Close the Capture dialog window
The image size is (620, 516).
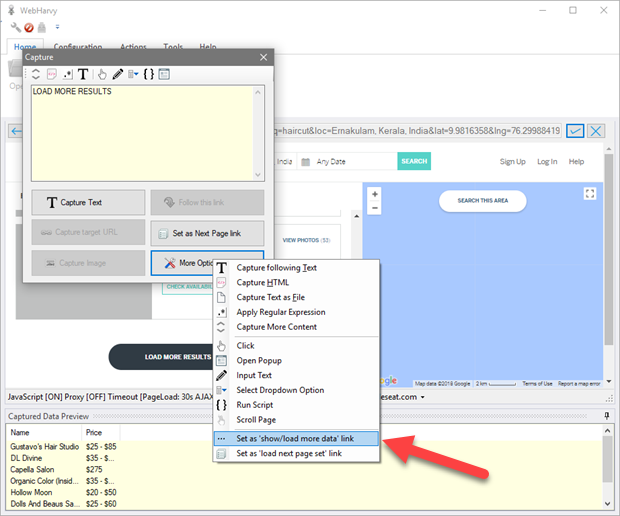tap(264, 57)
